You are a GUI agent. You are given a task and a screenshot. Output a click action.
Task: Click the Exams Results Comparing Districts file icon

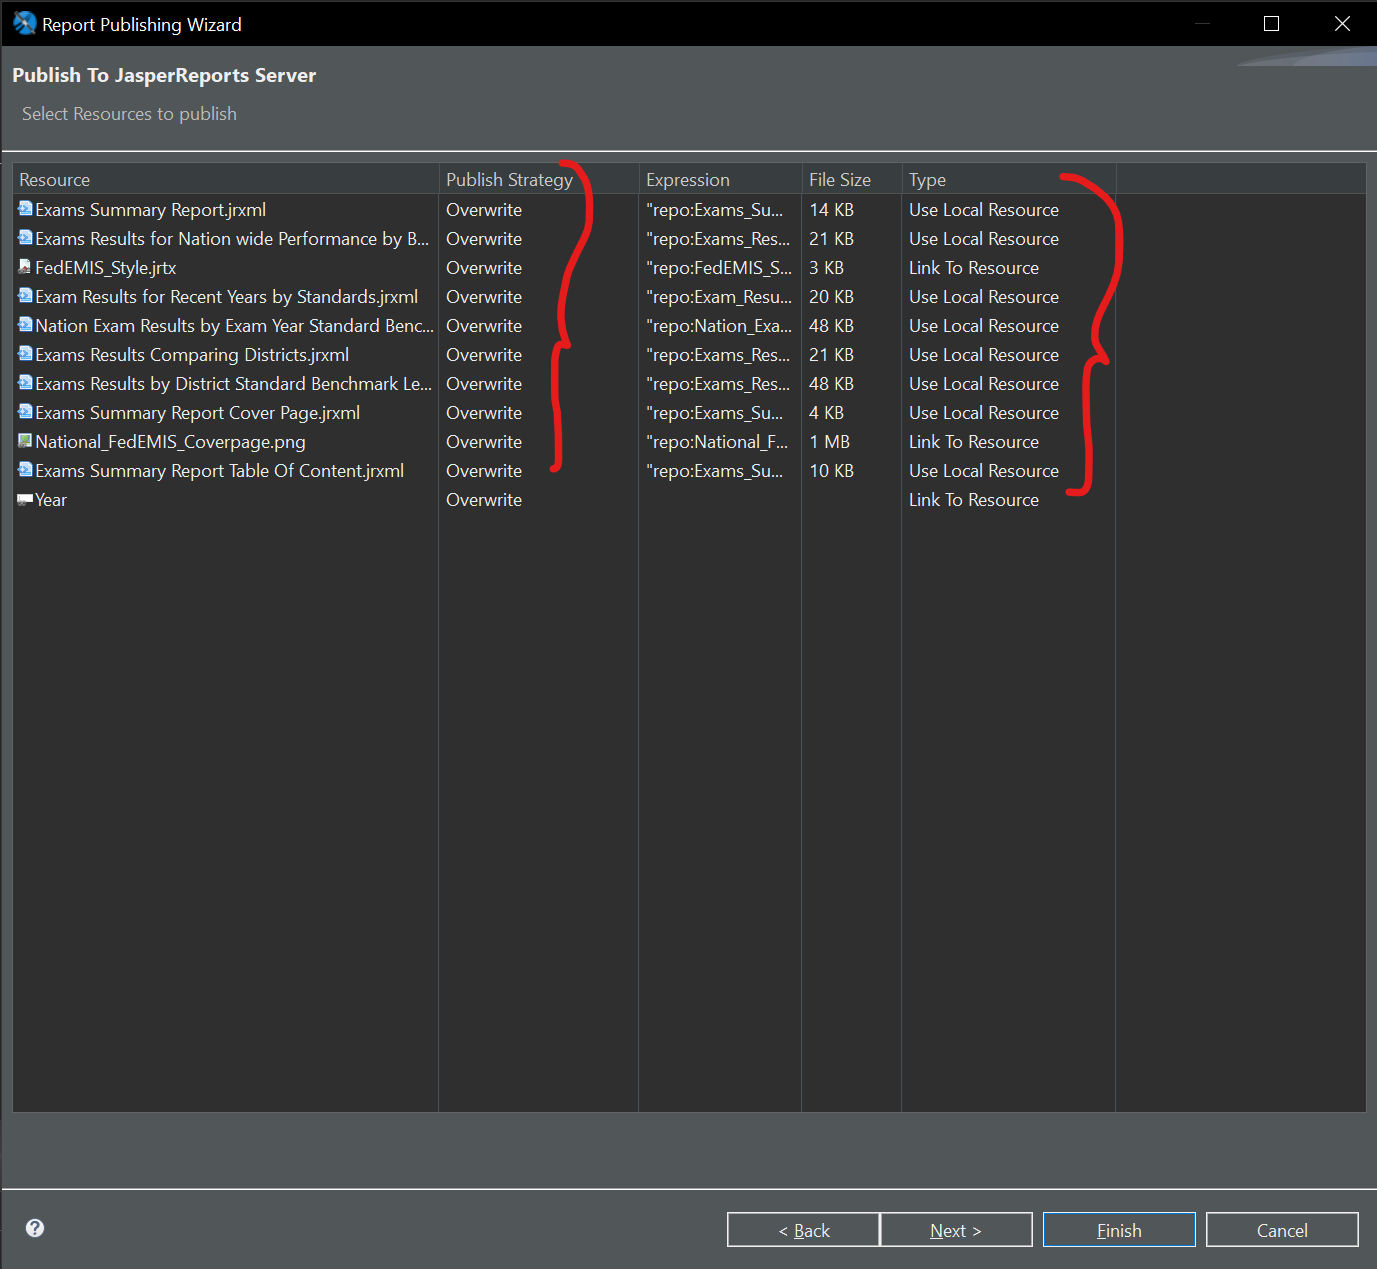point(25,354)
